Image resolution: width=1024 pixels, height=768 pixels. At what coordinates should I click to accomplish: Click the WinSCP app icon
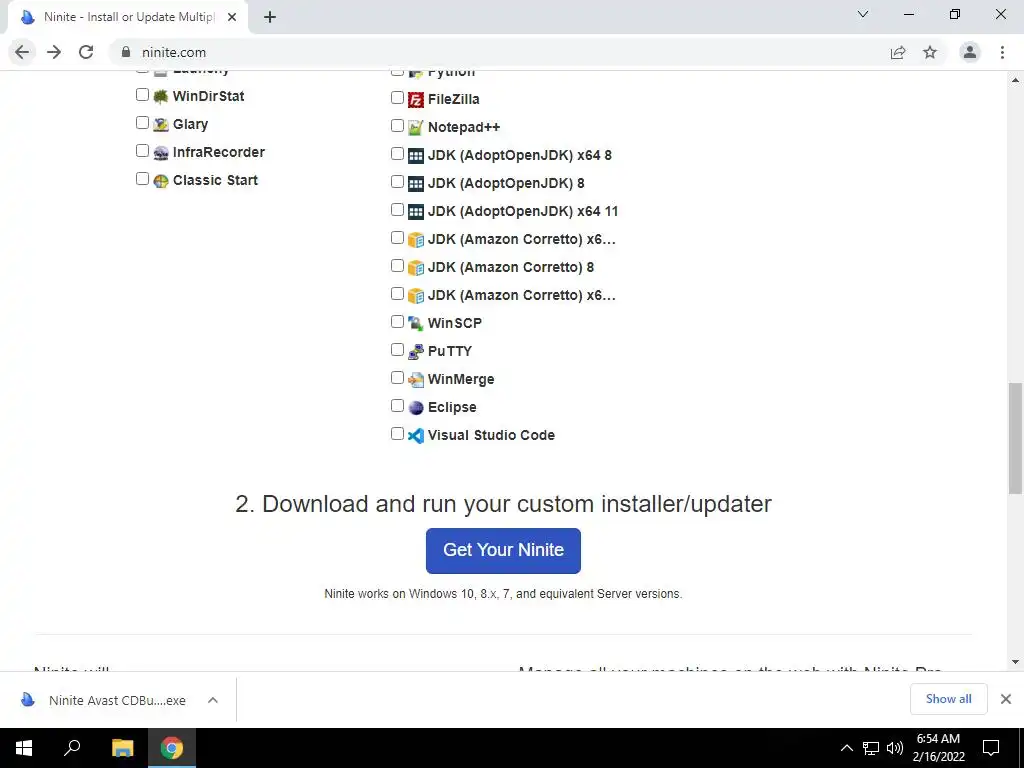pyautogui.click(x=416, y=324)
